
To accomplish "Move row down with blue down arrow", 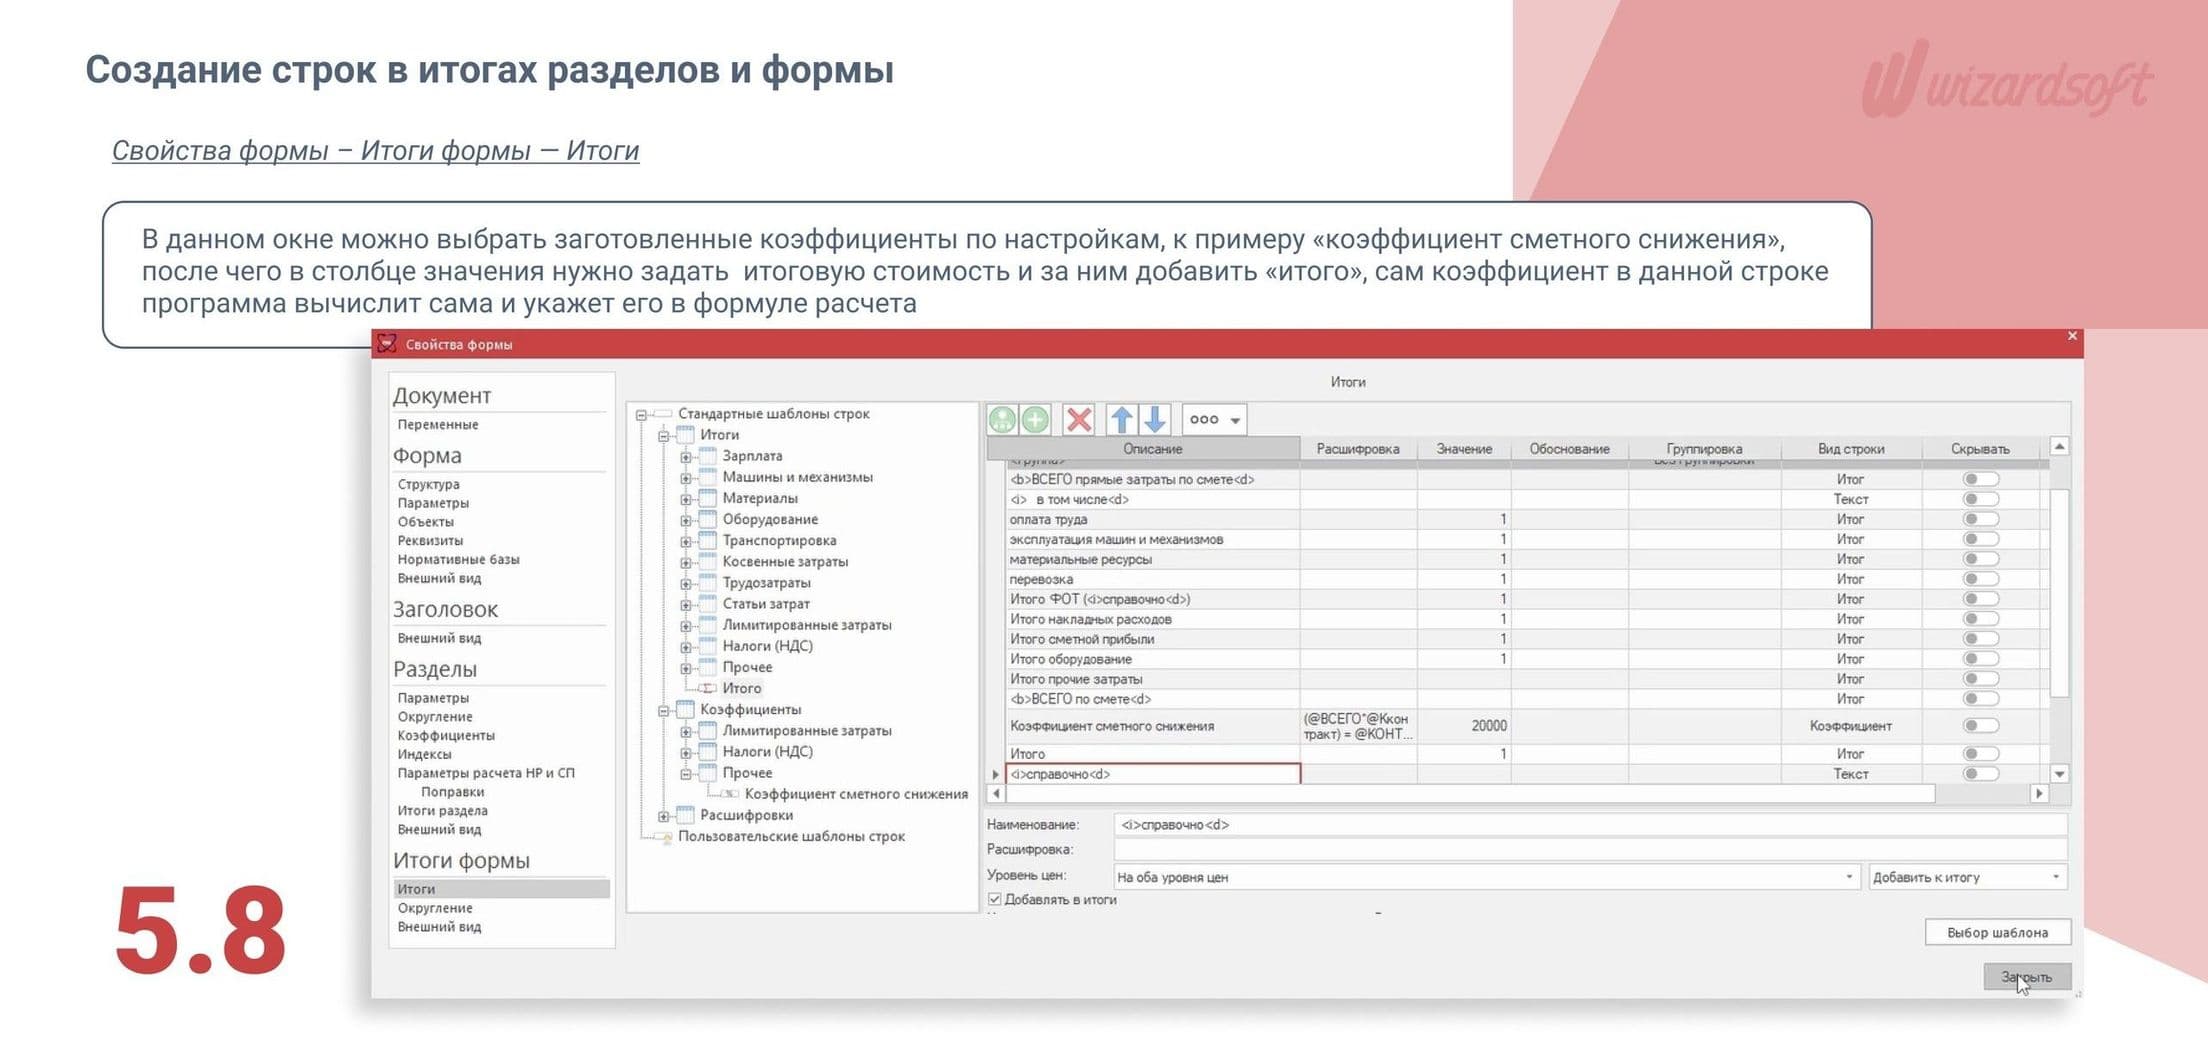I will tap(1155, 419).
